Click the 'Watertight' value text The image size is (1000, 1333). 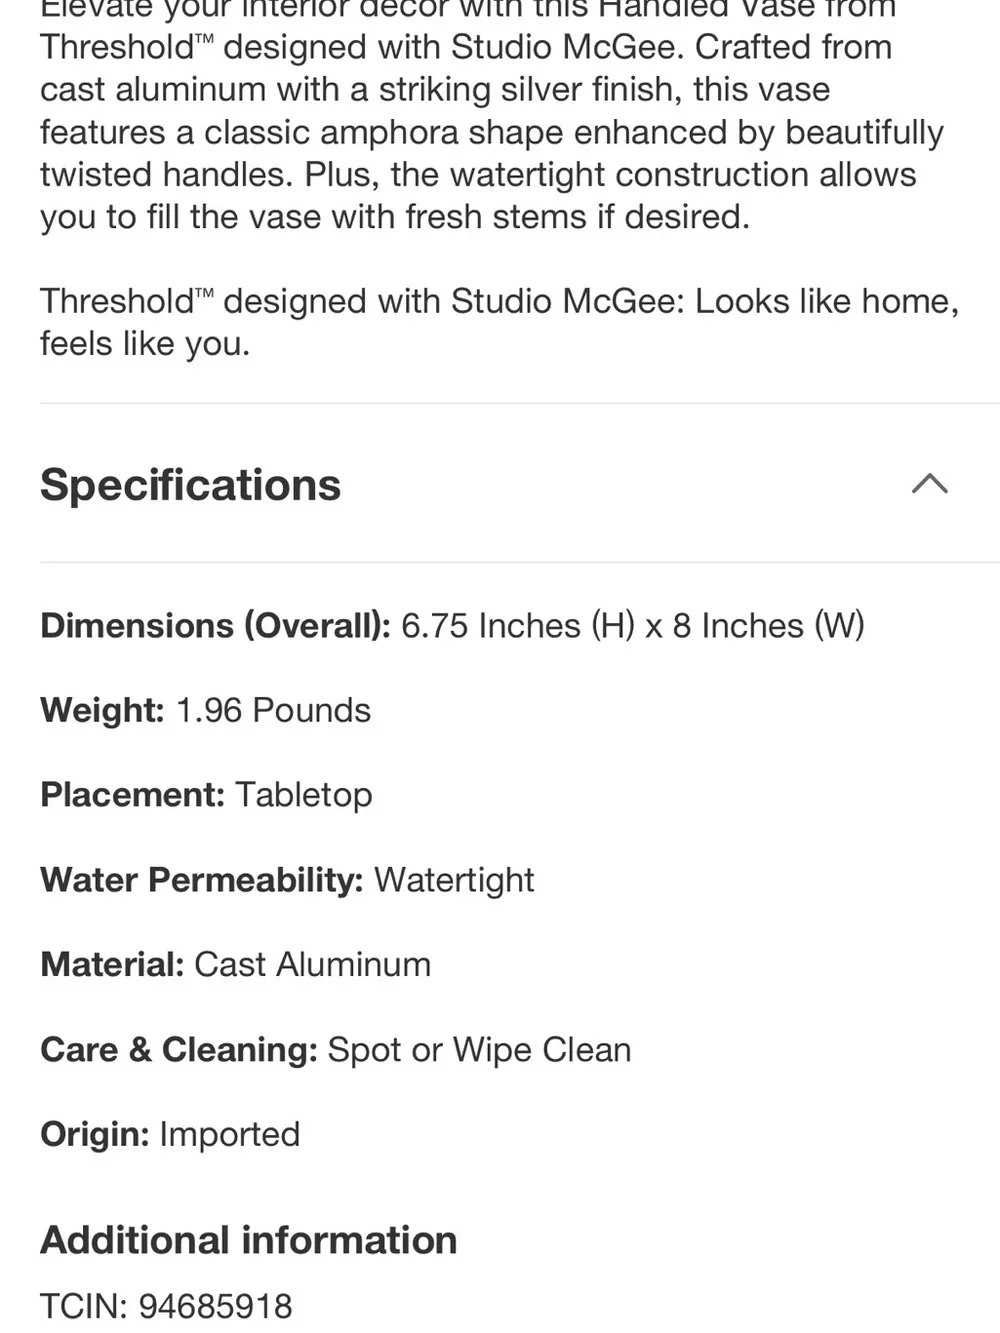coord(454,880)
